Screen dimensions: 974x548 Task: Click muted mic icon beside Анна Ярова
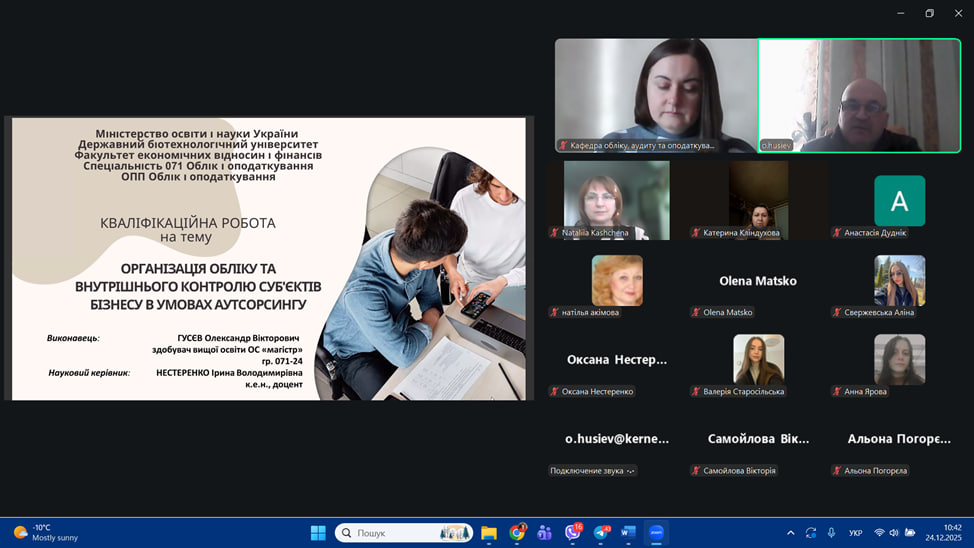837,392
